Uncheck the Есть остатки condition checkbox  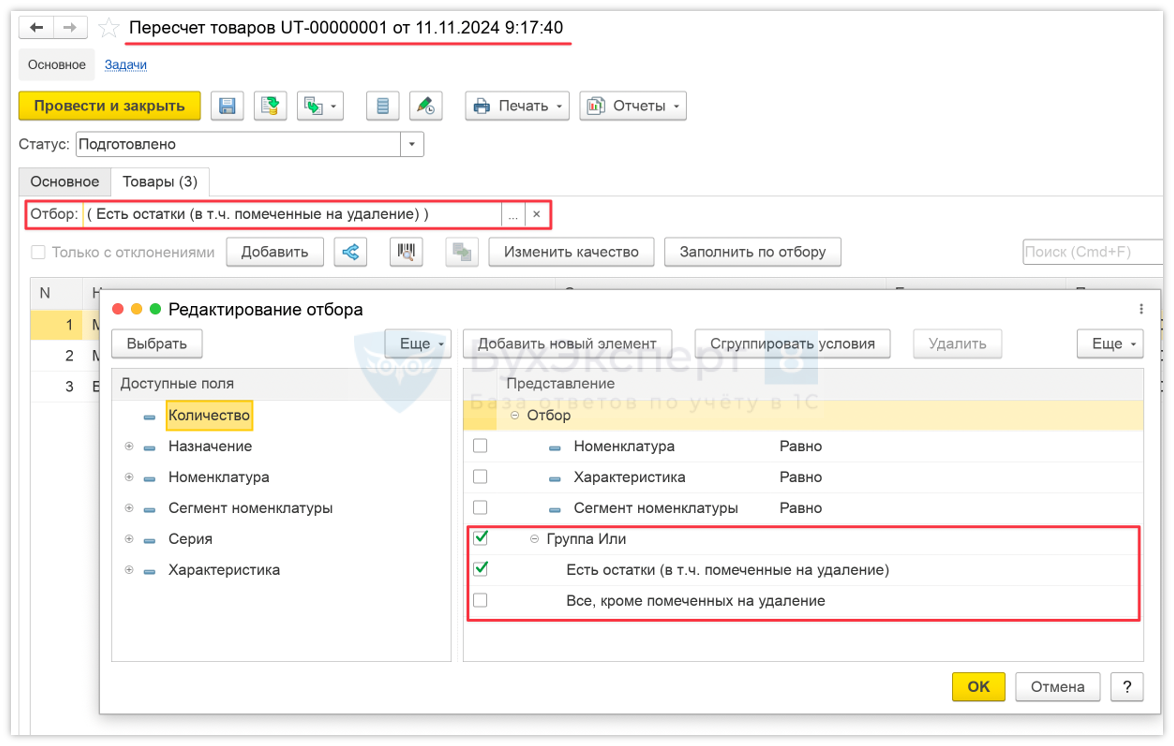click(x=480, y=569)
